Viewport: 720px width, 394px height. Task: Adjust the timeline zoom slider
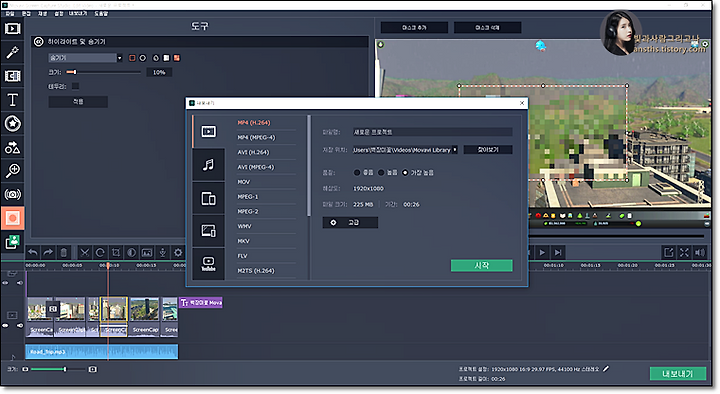[x=58, y=369]
